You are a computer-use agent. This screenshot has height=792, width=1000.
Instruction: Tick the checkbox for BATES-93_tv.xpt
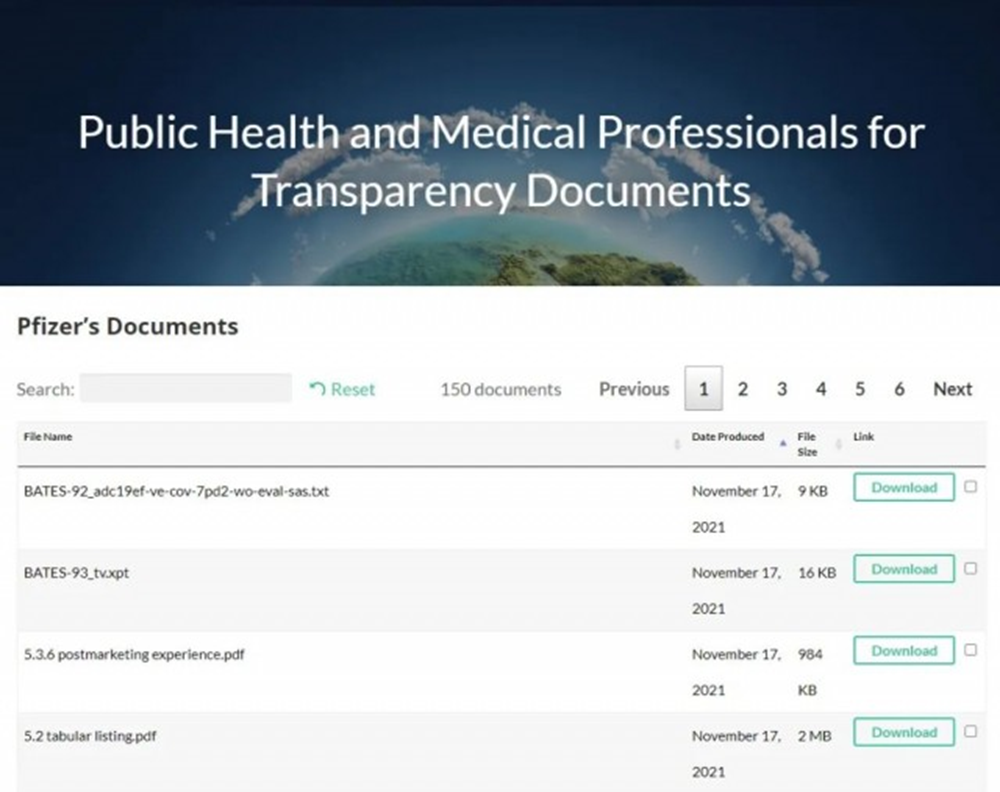click(x=970, y=568)
